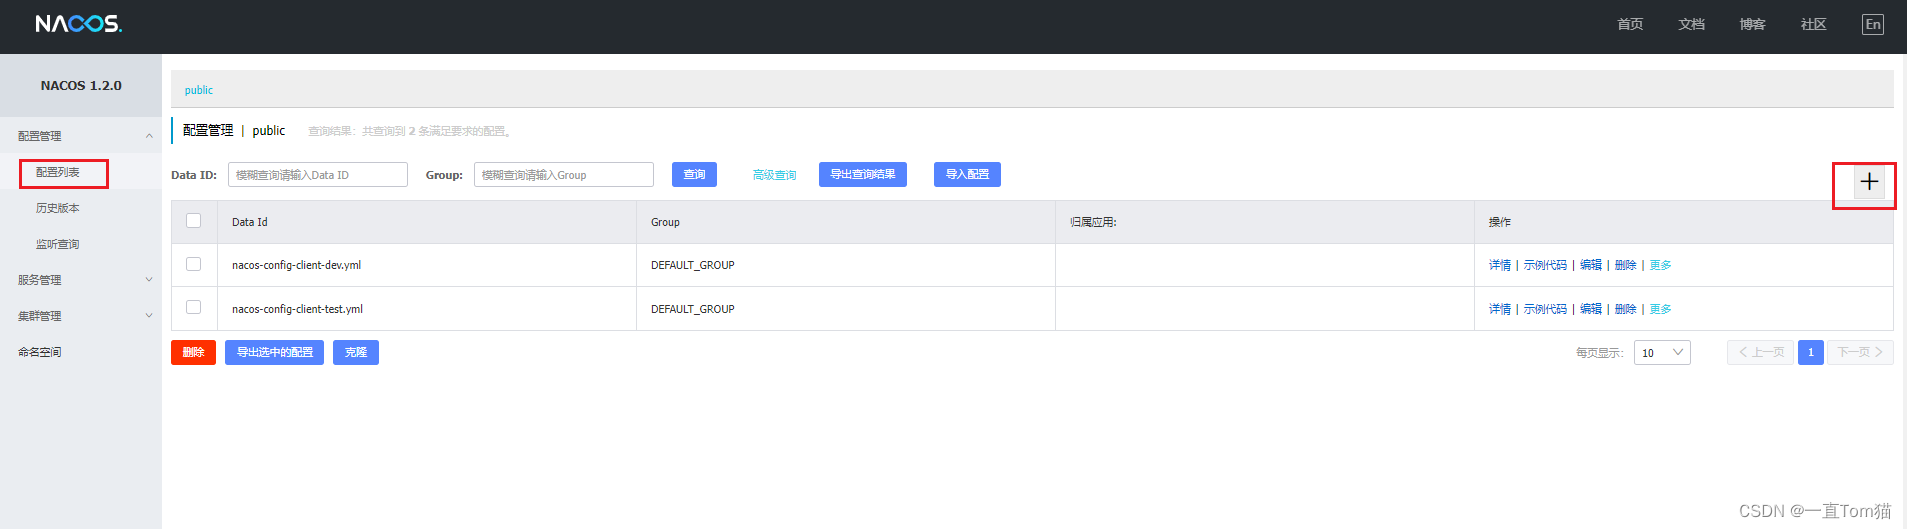Open 社区 in top navigation
This screenshot has height=529, width=1907.
point(1813,24)
